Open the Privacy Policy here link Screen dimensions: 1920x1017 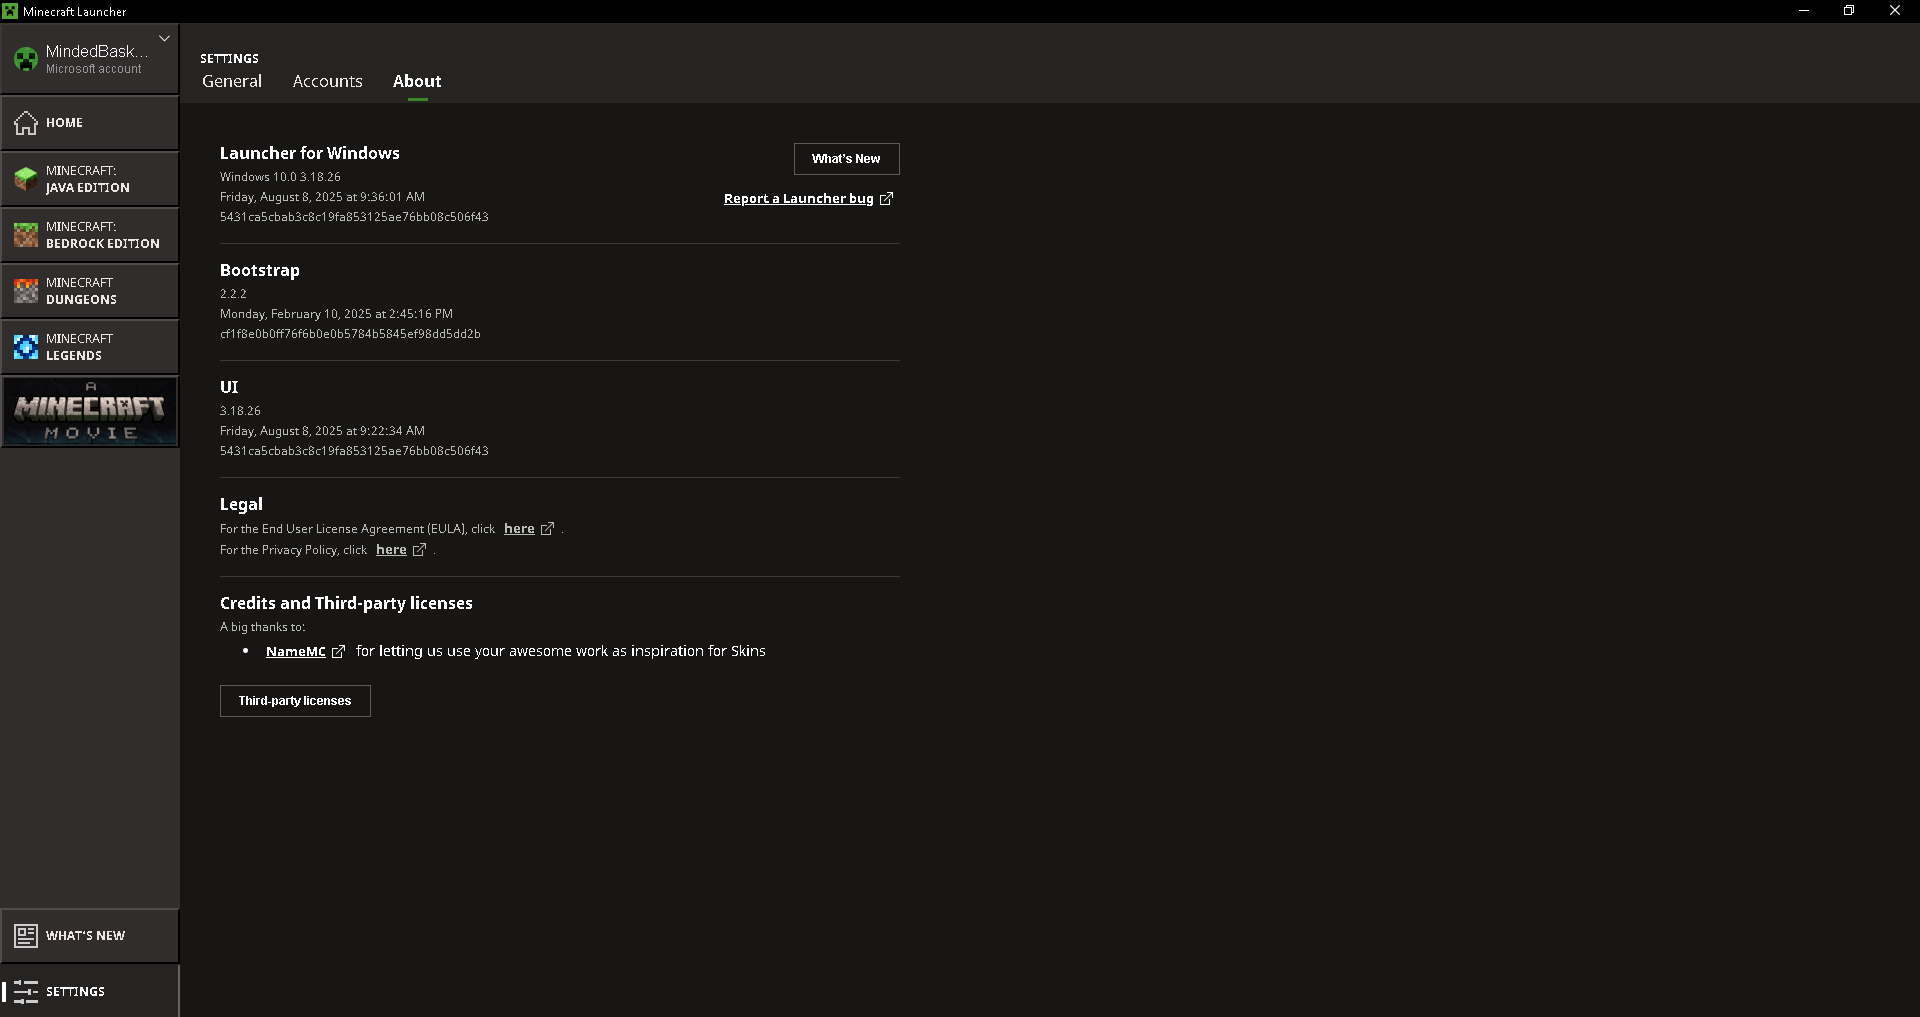point(391,550)
